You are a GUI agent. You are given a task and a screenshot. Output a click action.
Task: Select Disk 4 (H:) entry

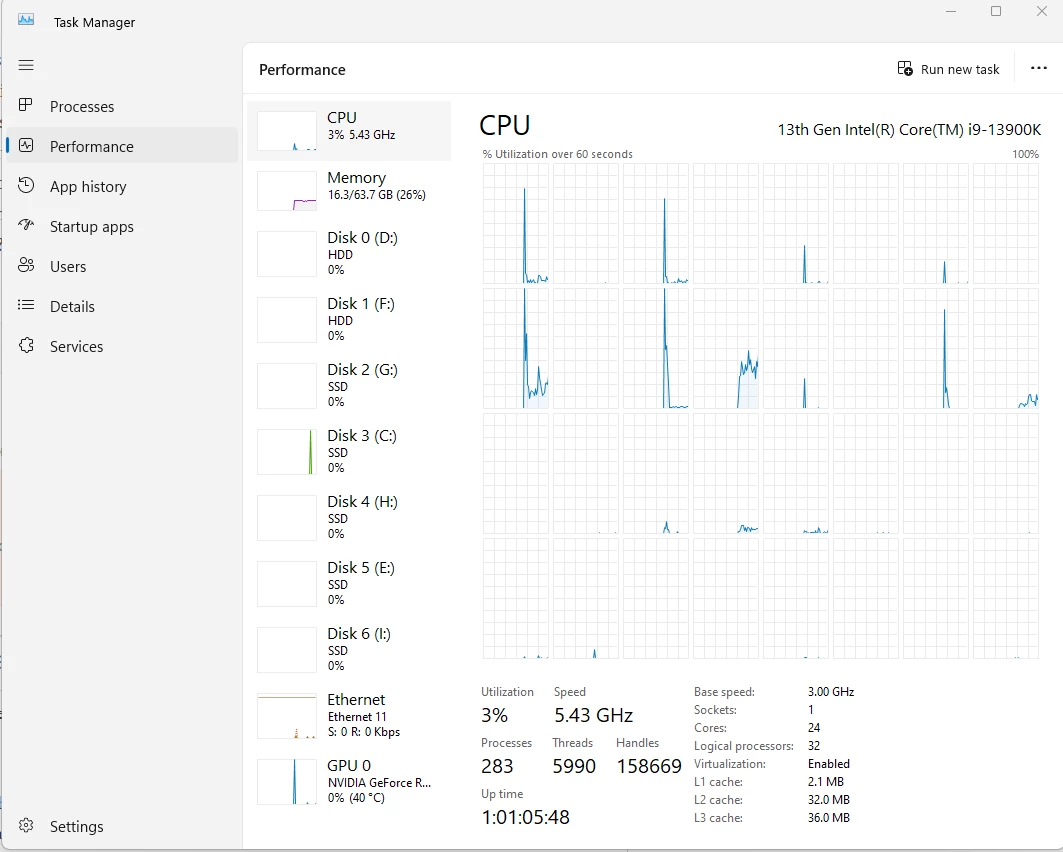(x=348, y=517)
